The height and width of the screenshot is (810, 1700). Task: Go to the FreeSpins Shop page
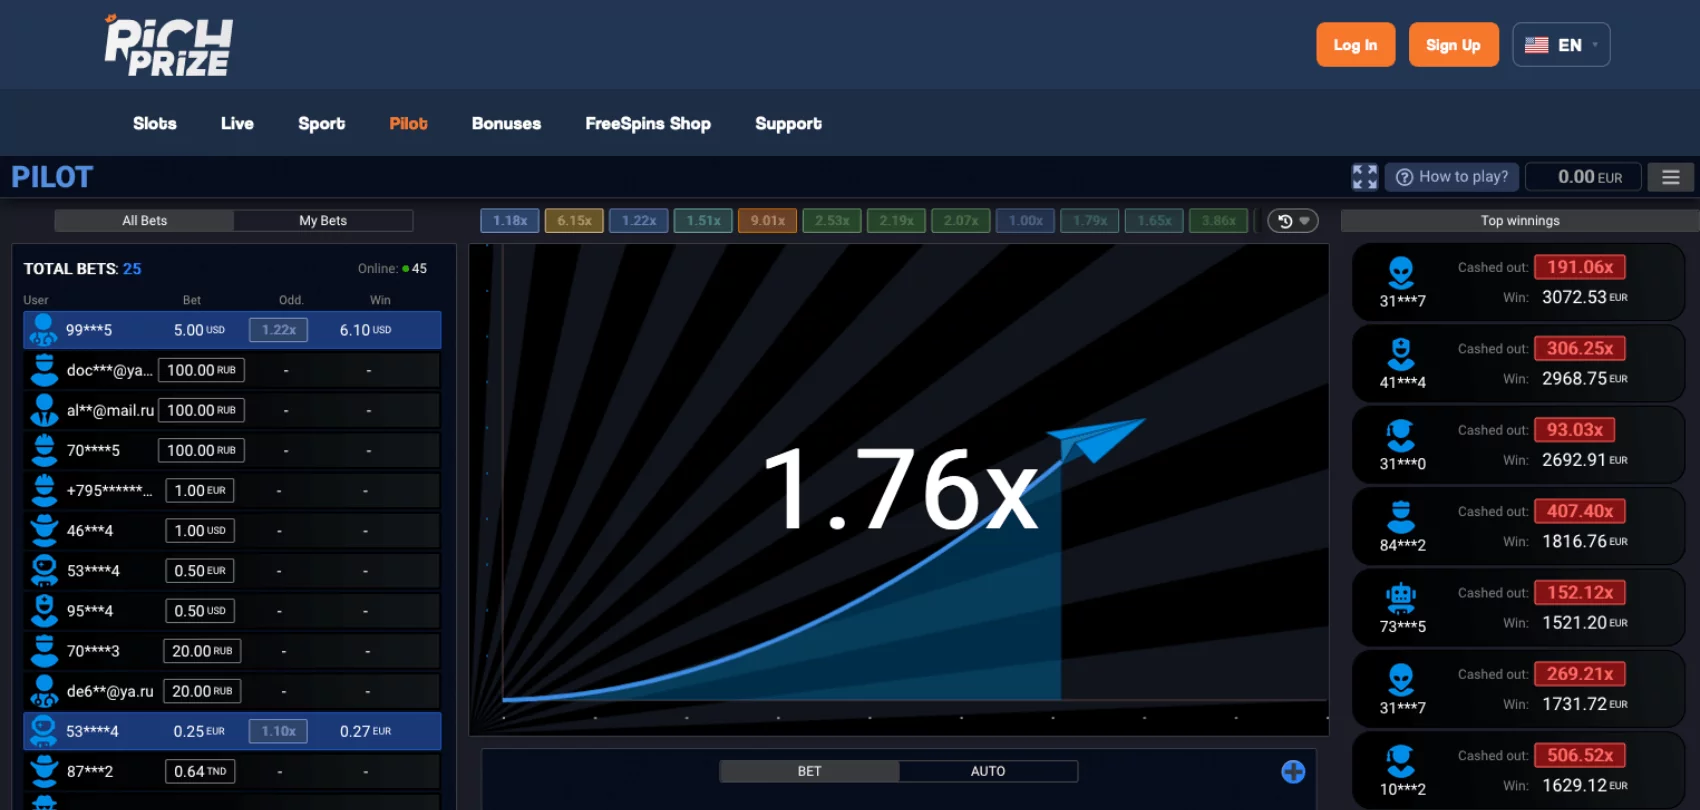(648, 124)
